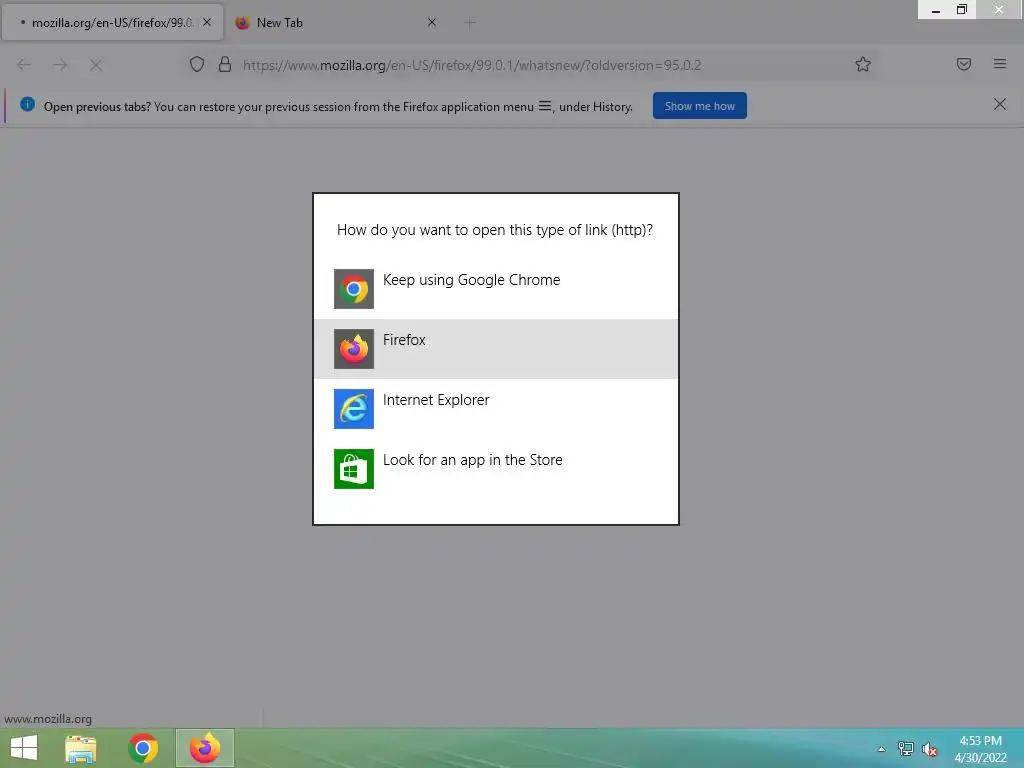Image resolution: width=1024 pixels, height=768 pixels.
Task: Click the www.mozilla.org status text
Action: [48, 719]
